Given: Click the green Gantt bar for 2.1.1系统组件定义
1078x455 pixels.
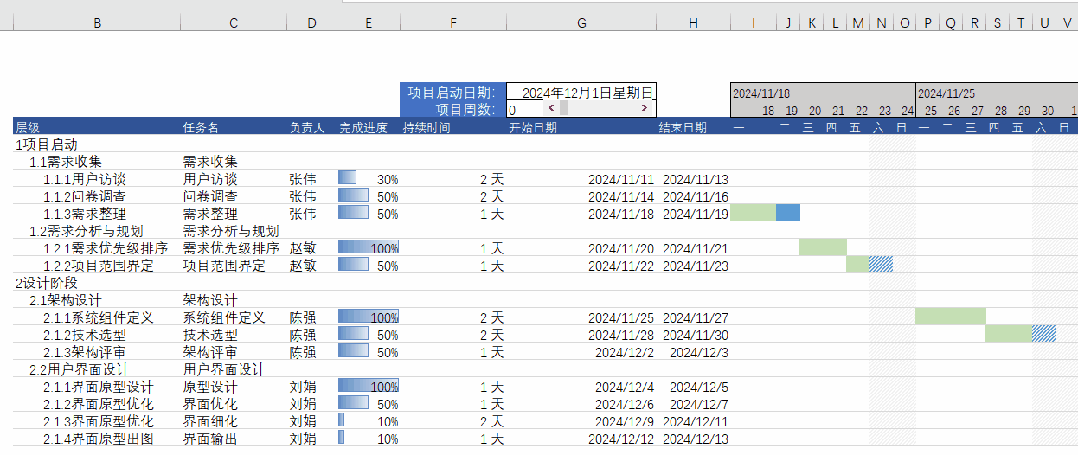Looking at the screenshot, I should click(x=950, y=317).
